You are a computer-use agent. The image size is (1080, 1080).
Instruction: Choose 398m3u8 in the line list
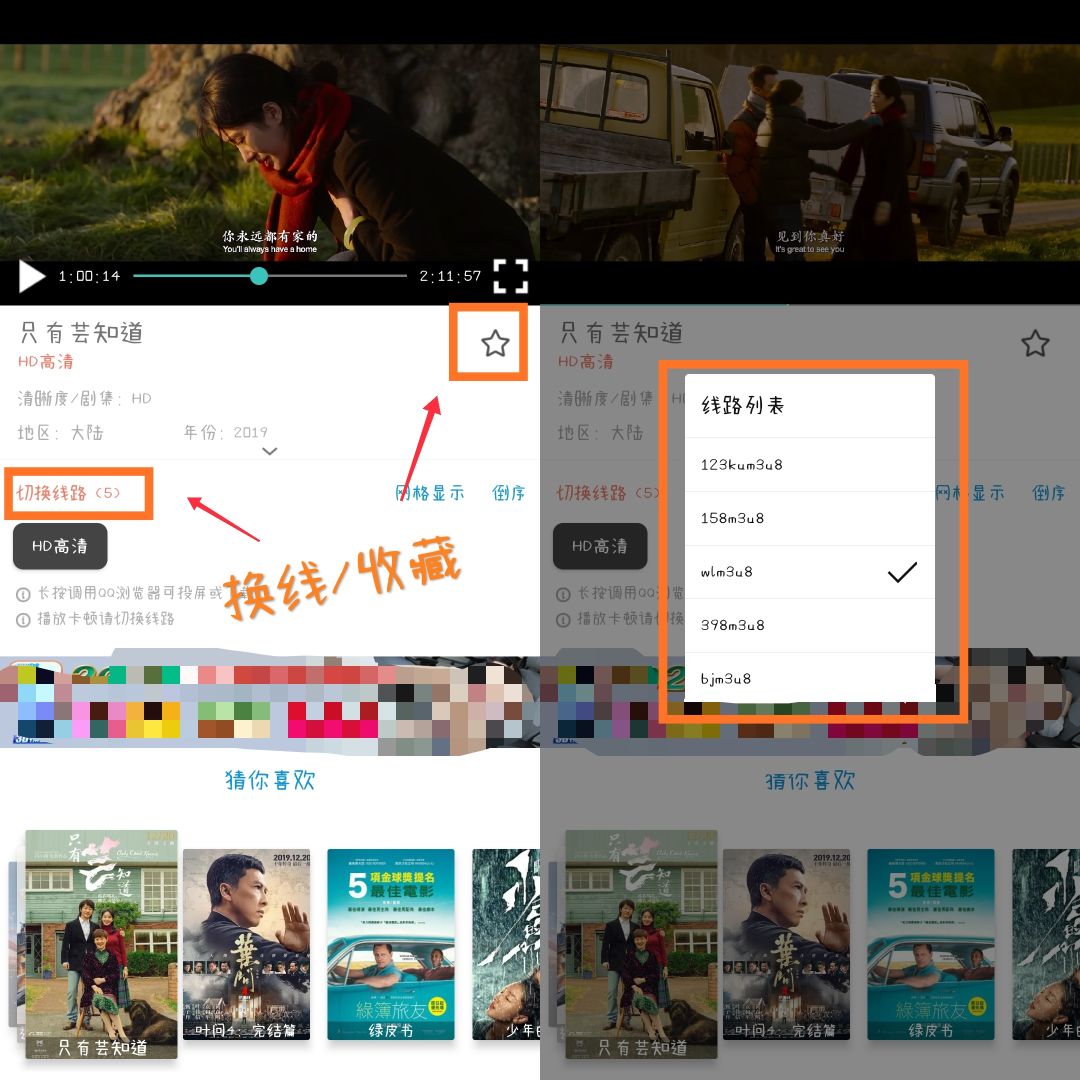(809, 625)
